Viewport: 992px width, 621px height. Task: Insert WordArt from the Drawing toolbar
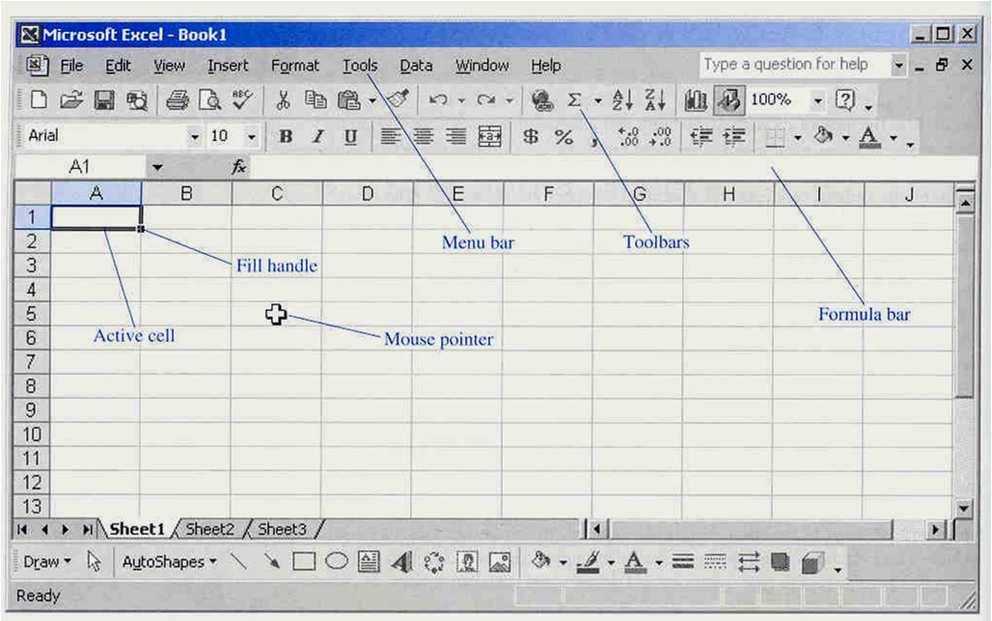click(x=402, y=562)
